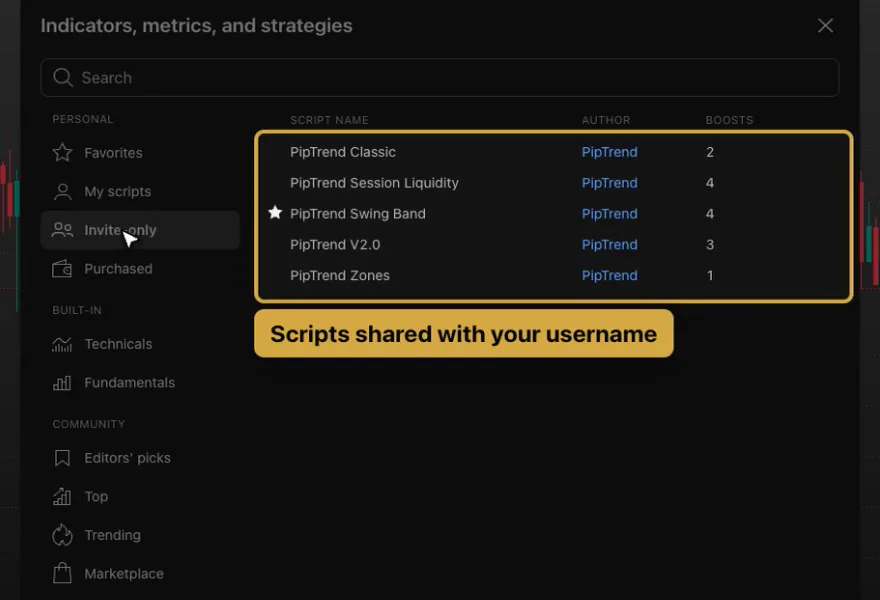The height and width of the screenshot is (600, 880).
Task: Click the Search input field
Action: 440,77
